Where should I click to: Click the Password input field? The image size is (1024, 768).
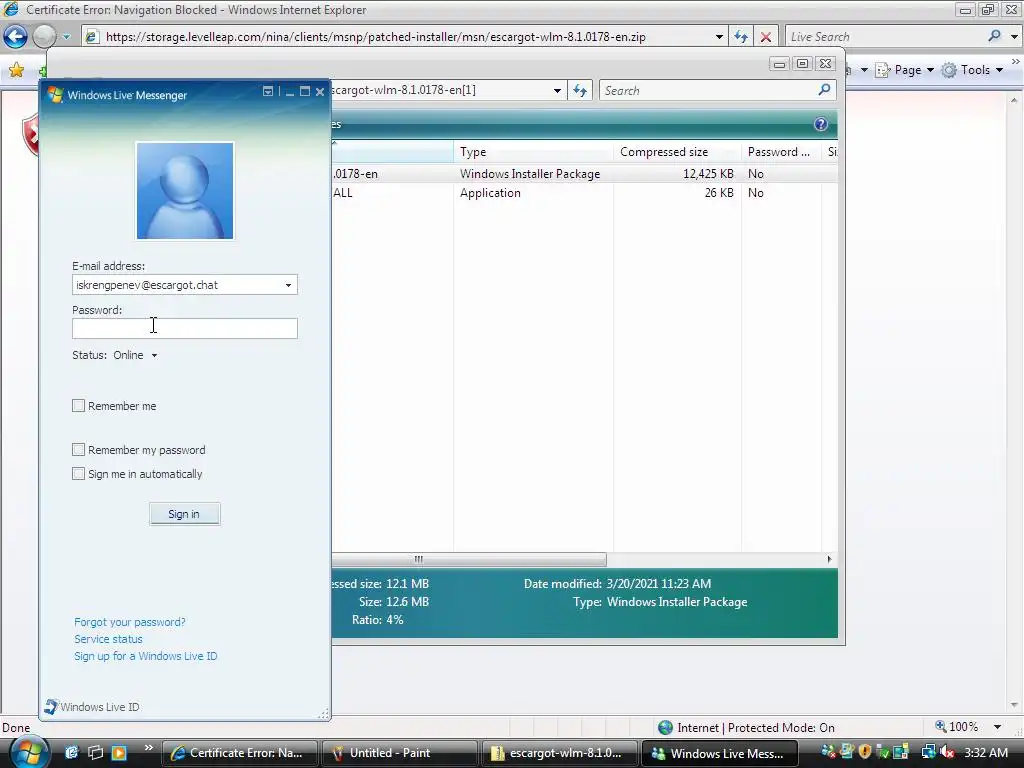pyautogui.click(x=185, y=328)
